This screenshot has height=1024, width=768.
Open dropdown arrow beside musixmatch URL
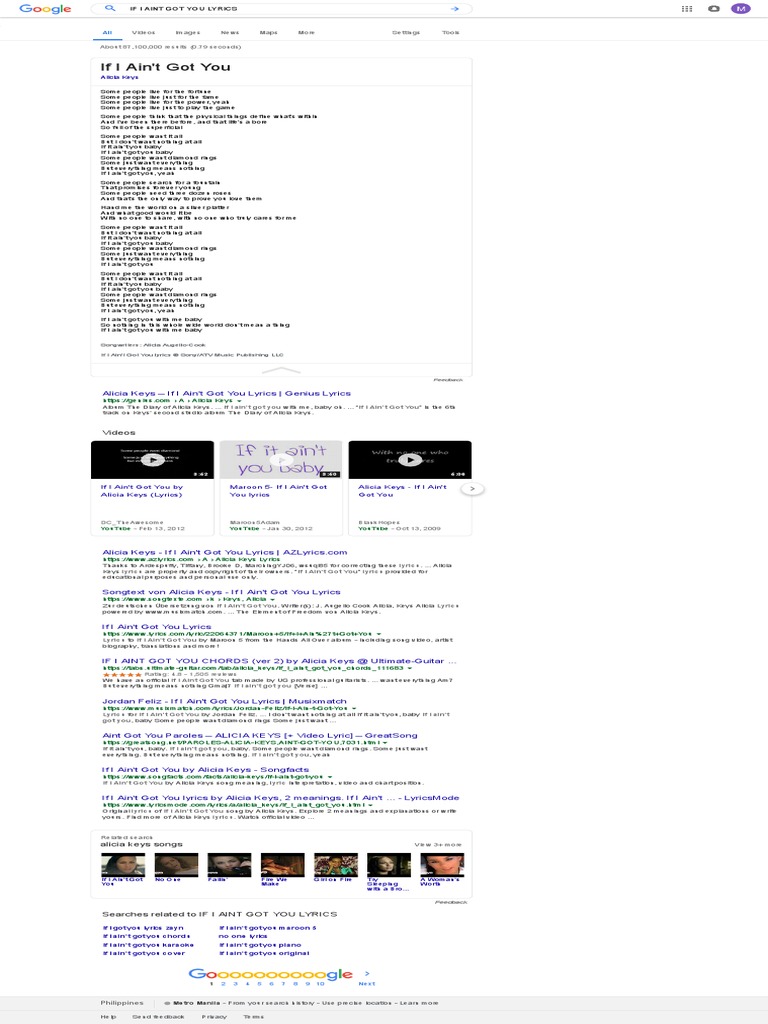(x=354, y=708)
